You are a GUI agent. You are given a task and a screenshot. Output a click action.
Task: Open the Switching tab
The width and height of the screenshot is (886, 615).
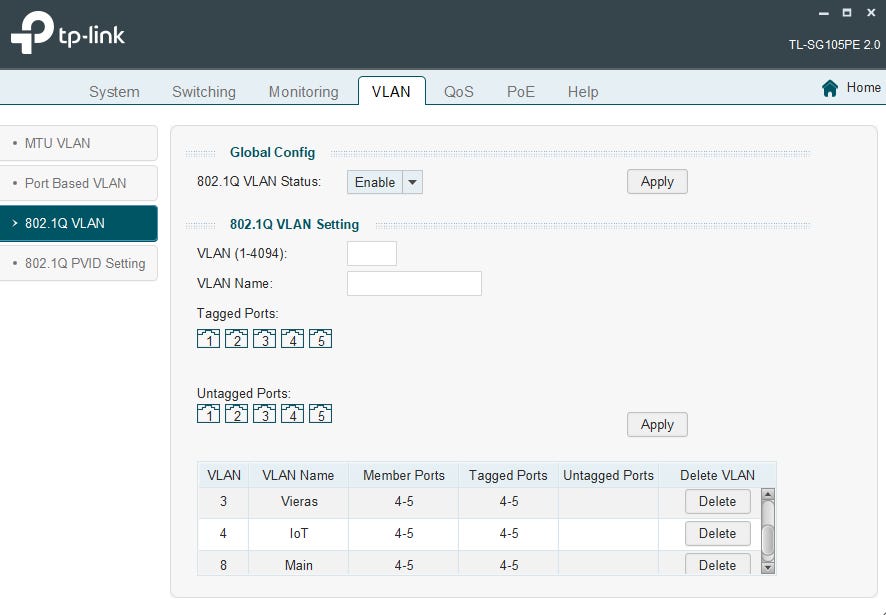coord(204,92)
